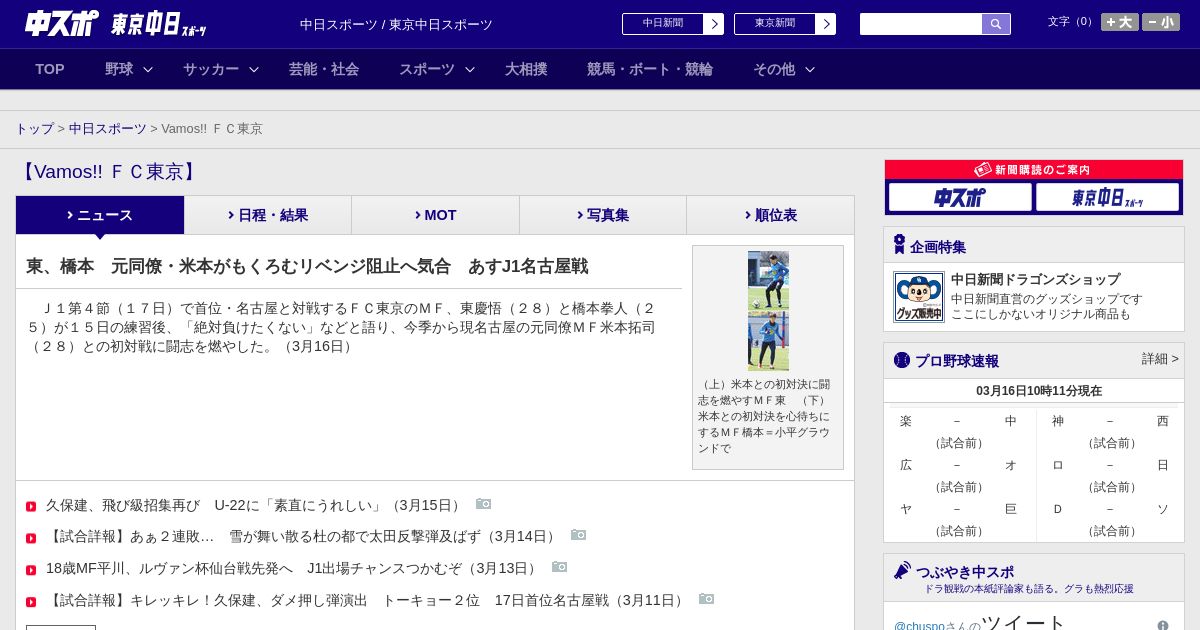Expand the 野球 dropdown chevron
The image size is (1200, 630).
click(x=148, y=69)
